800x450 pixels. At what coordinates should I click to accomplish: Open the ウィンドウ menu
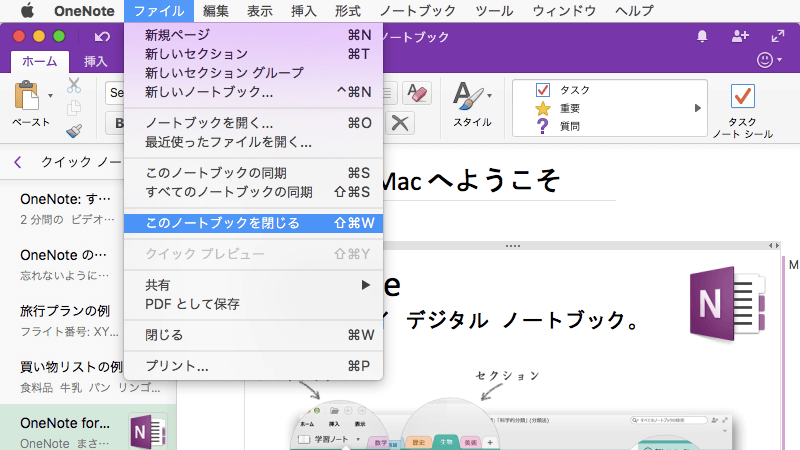coord(564,11)
